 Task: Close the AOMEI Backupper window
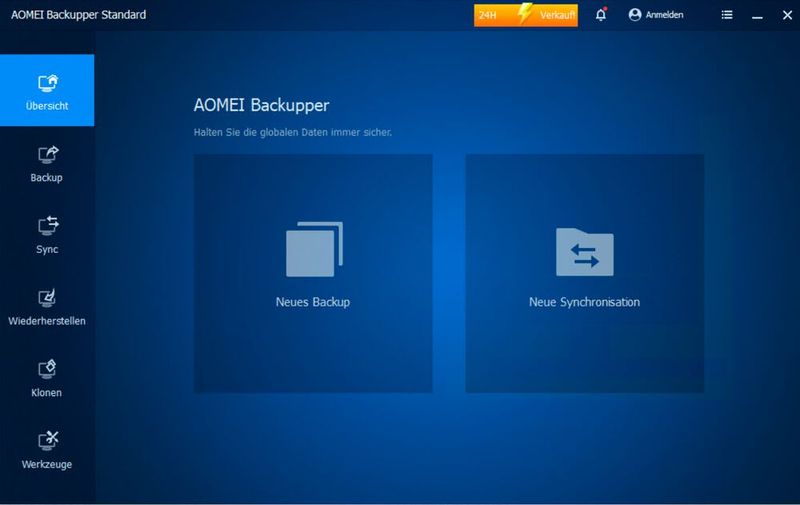click(x=787, y=15)
